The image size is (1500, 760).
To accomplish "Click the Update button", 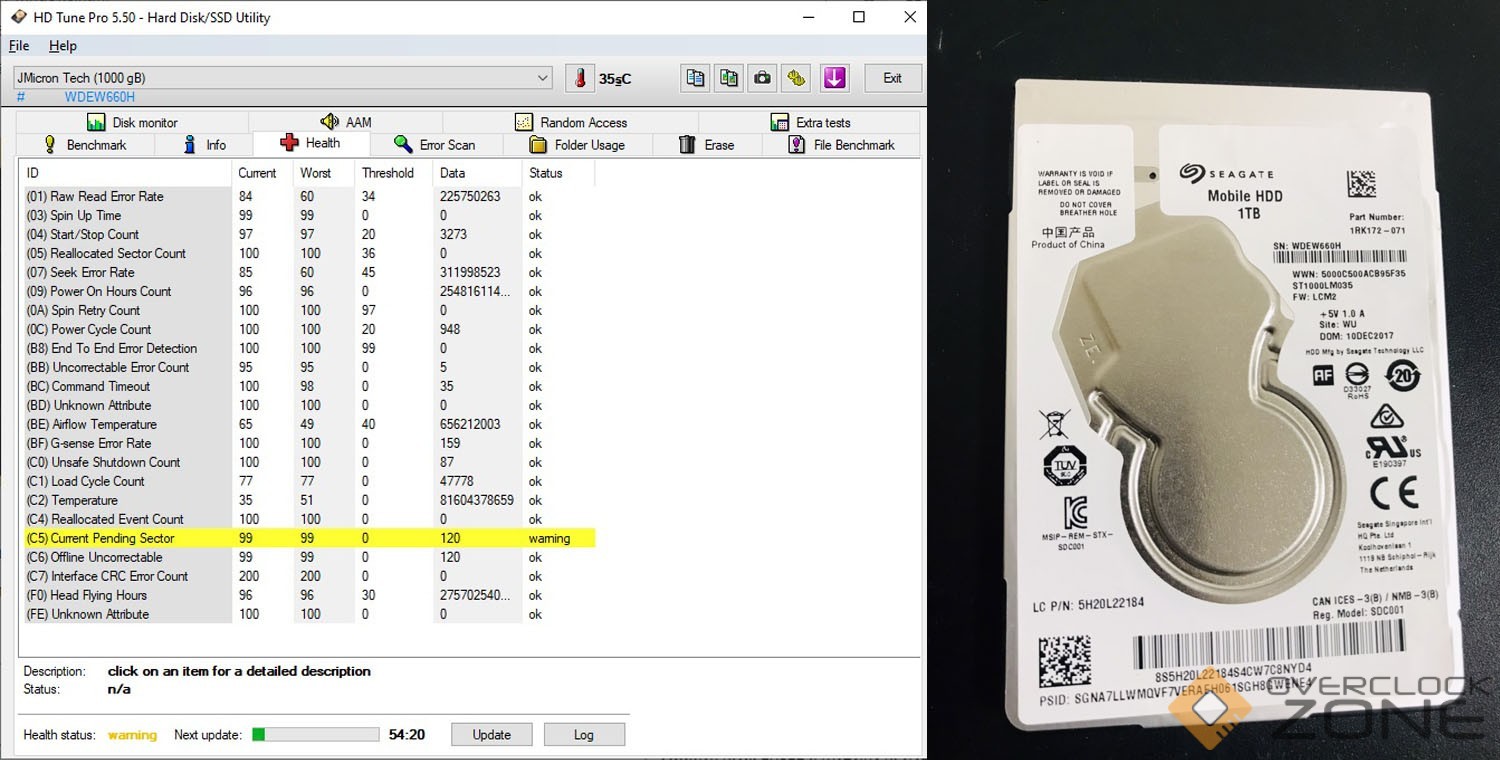I will pyautogui.click(x=491, y=735).
